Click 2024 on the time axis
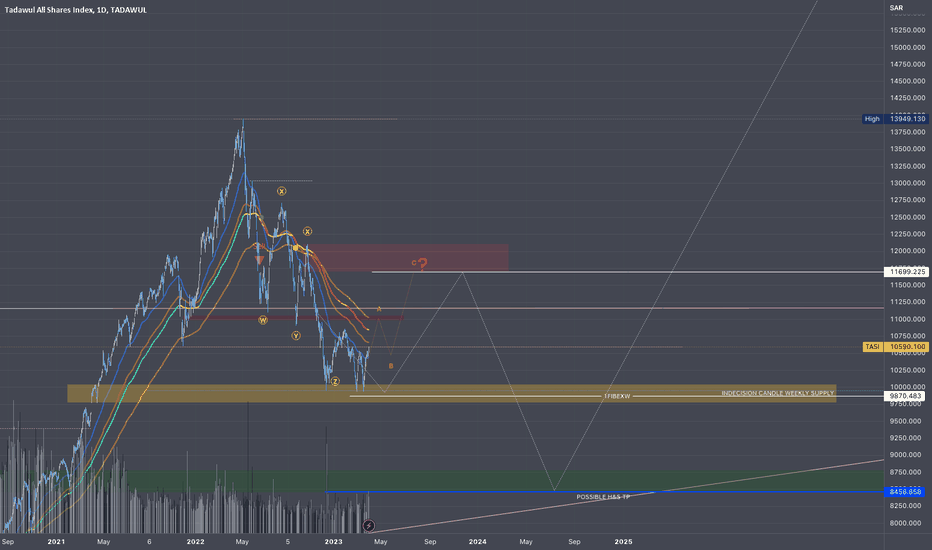The height and width of the screenshot is (550, 932). coord(477,542)
